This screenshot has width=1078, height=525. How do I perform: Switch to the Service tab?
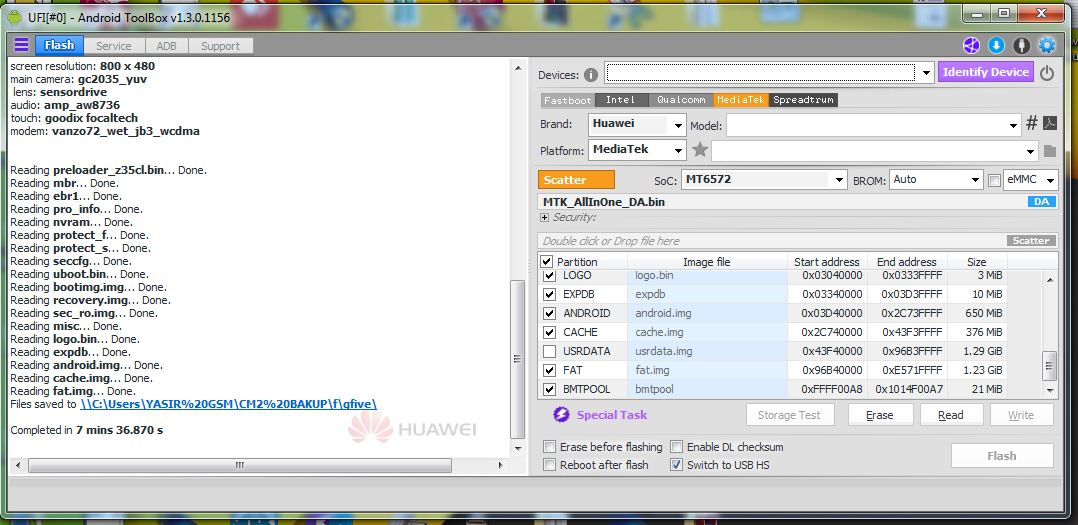tap(113, 46)
